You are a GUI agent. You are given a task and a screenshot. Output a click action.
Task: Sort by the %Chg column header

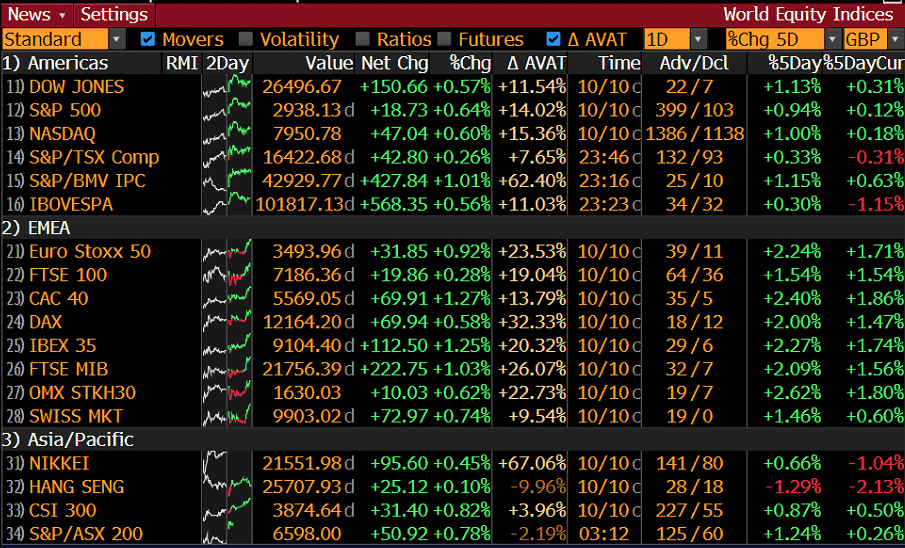(470, 63)
